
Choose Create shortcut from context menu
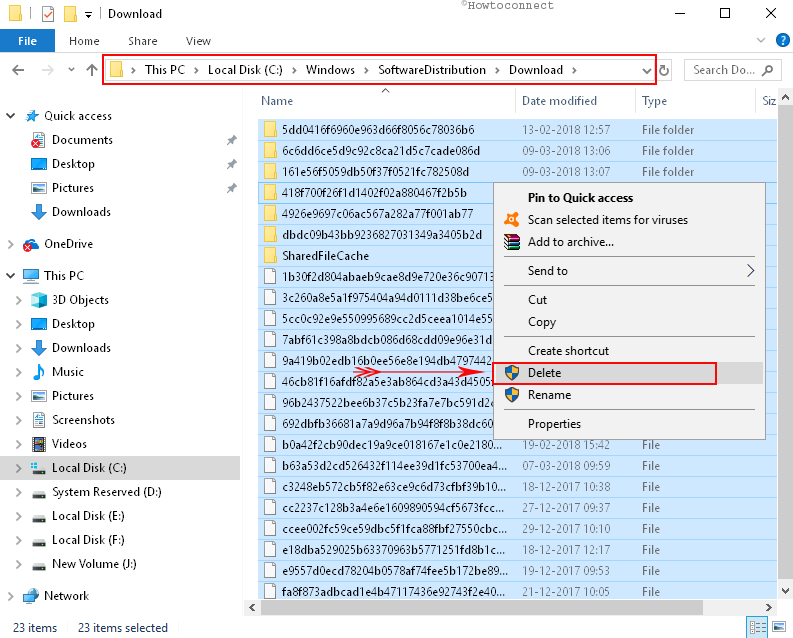pos(568,351)
